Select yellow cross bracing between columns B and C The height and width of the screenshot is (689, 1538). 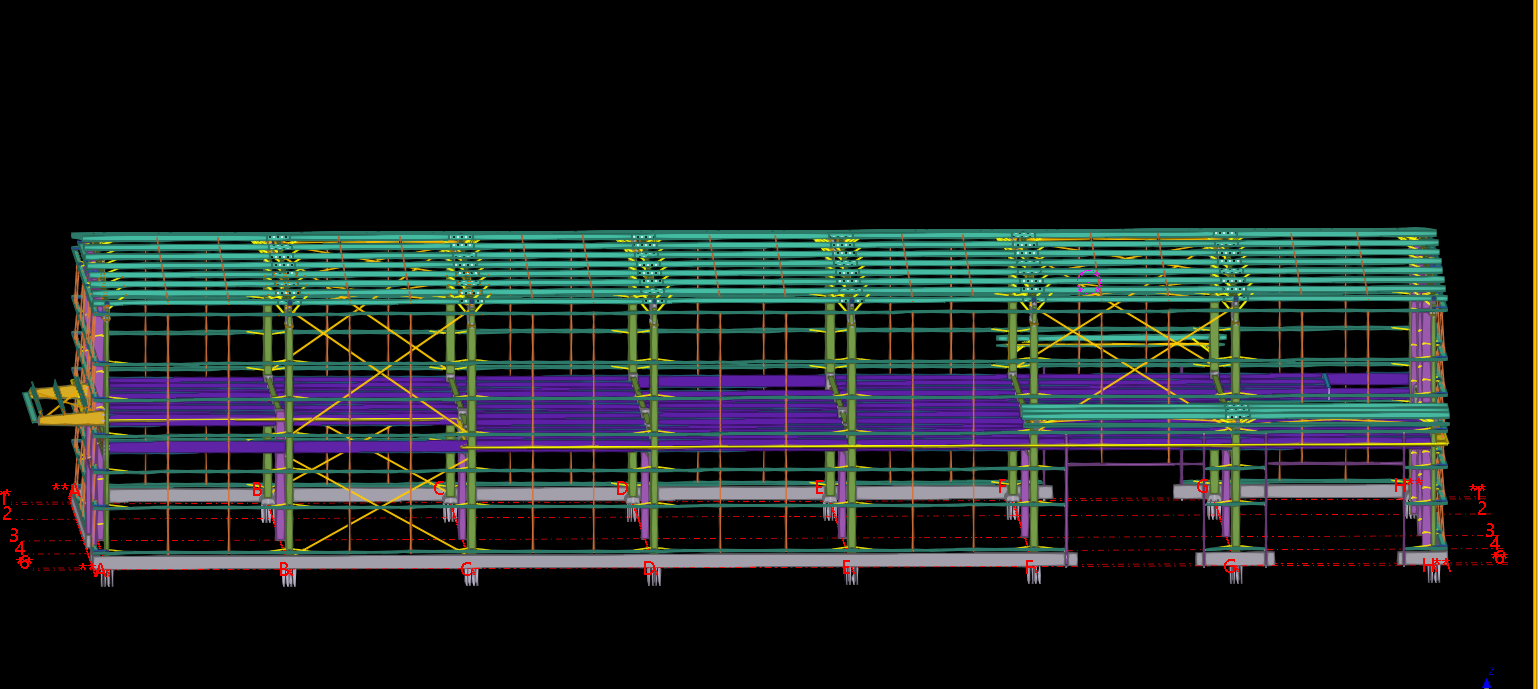tap(378, 371)
